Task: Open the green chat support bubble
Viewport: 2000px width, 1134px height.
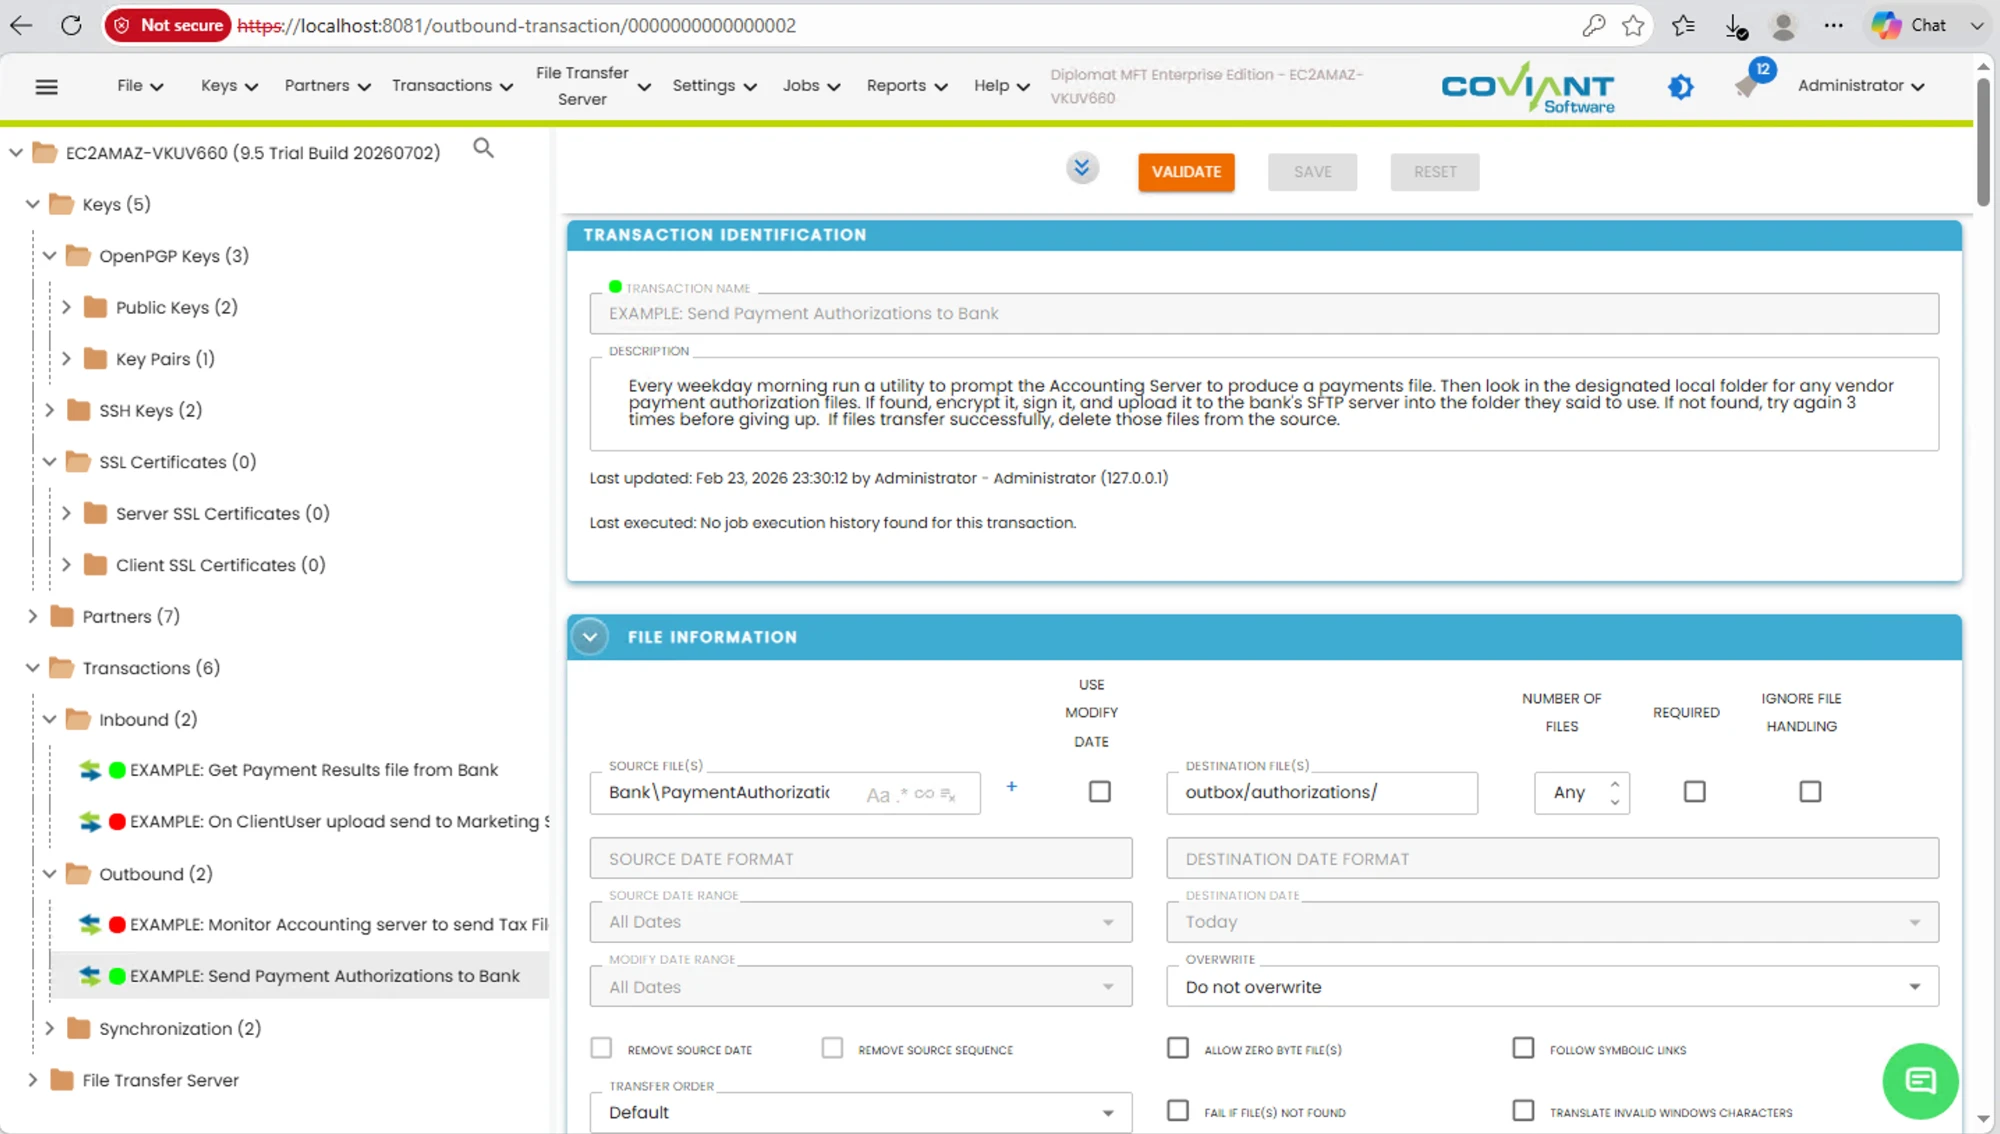Action: pos(1920,1081)
